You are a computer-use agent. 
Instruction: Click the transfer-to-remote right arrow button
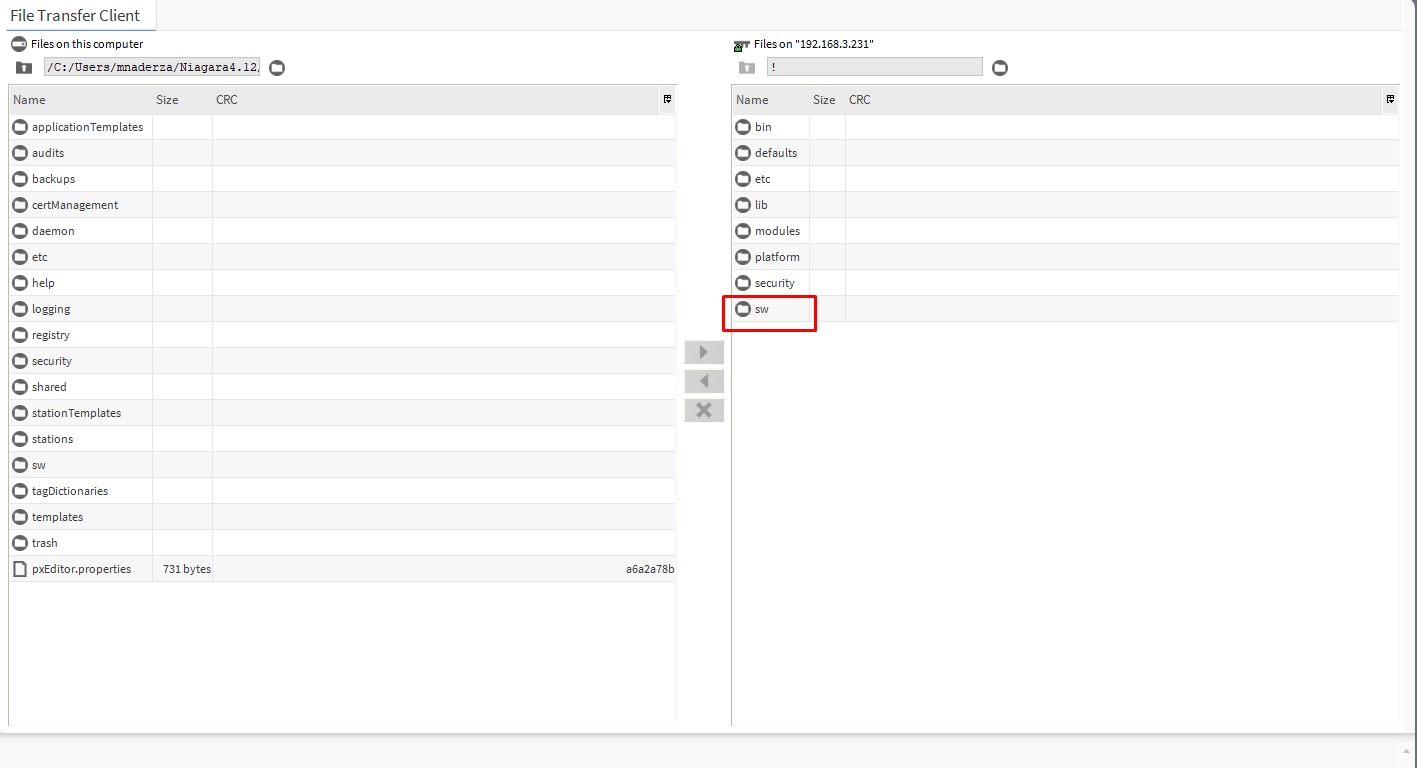click(704, 352)
